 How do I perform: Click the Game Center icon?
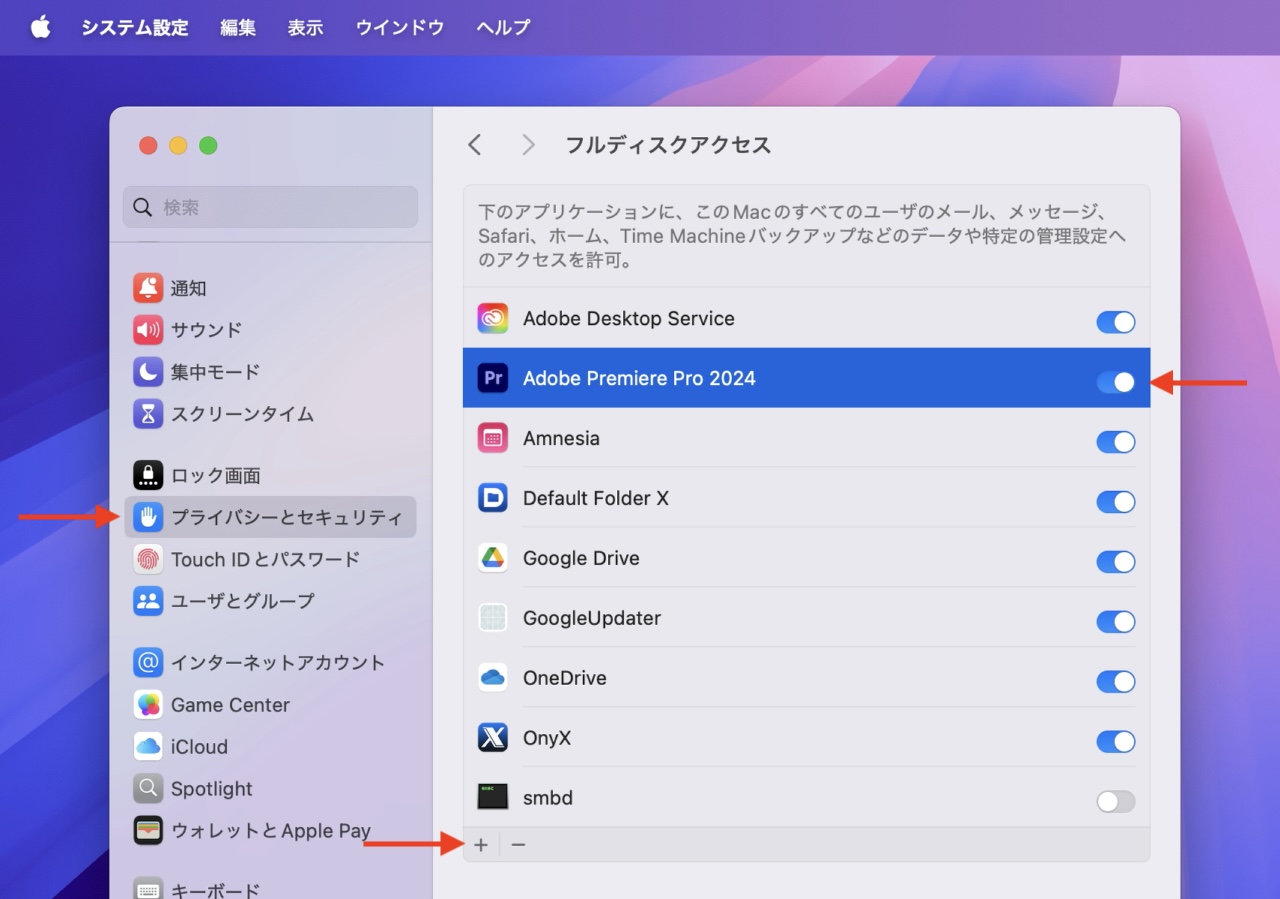tap(148, 704)
